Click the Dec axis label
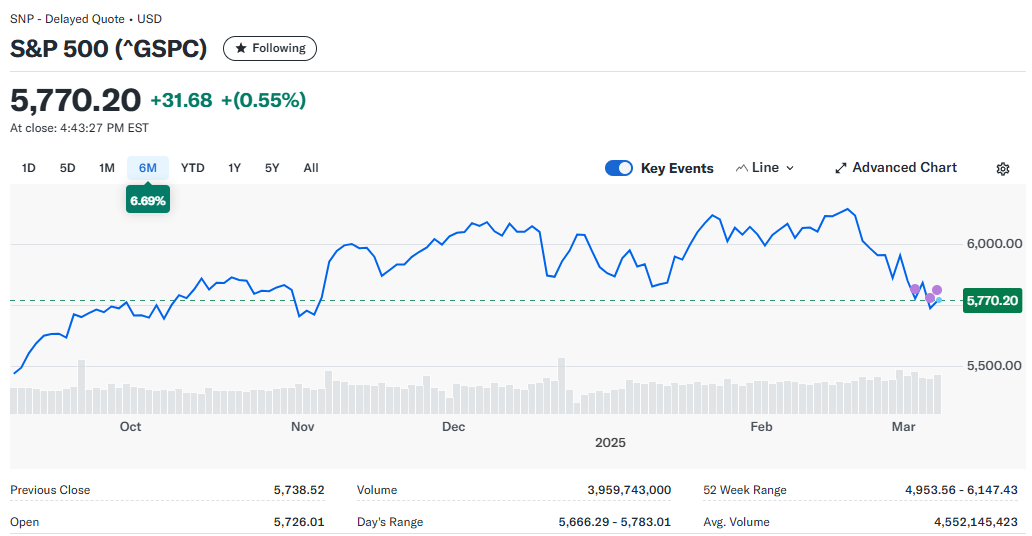Image resolution: width=1032 pixels, height=536 pixels. point(453,427)
